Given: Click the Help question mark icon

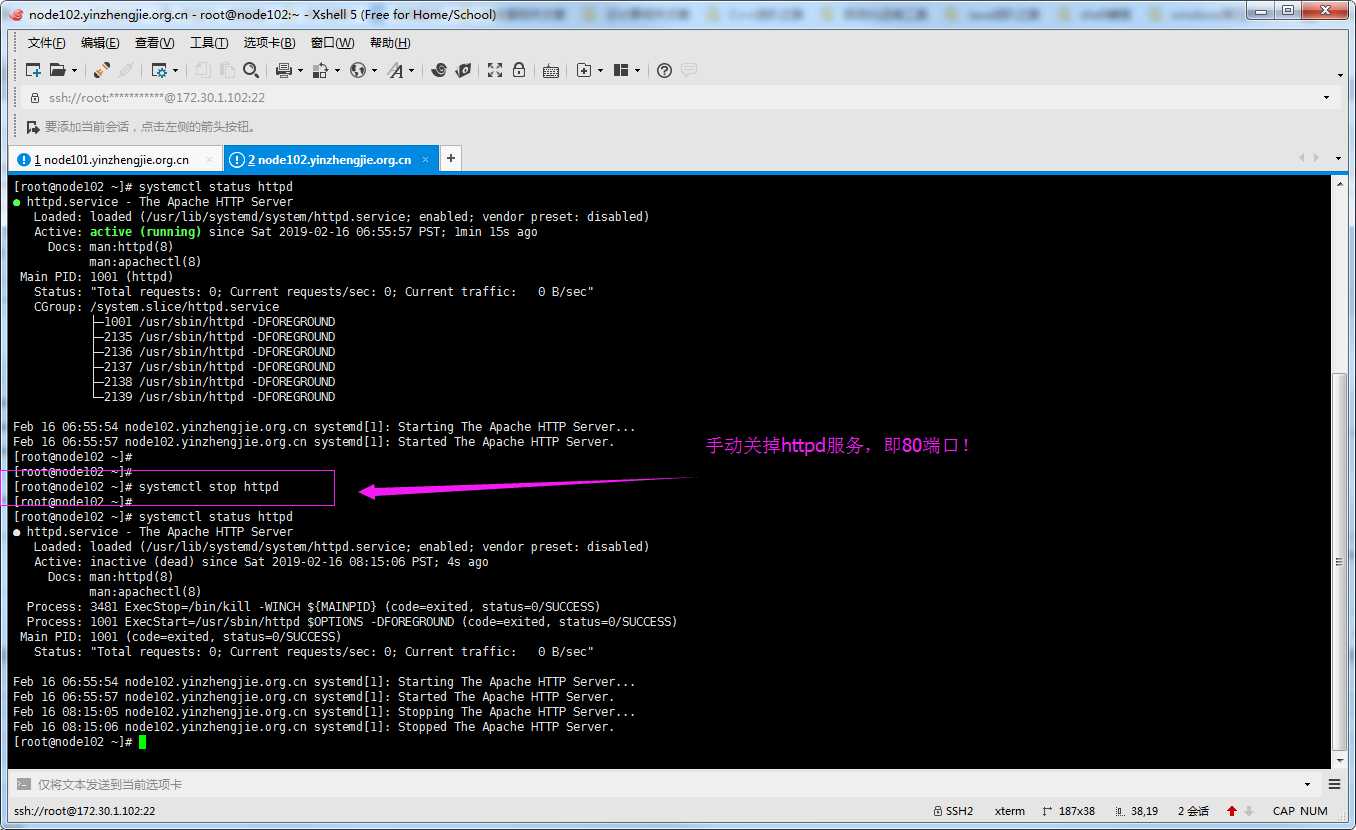Looking at the screenshot, I should [665, 70].
